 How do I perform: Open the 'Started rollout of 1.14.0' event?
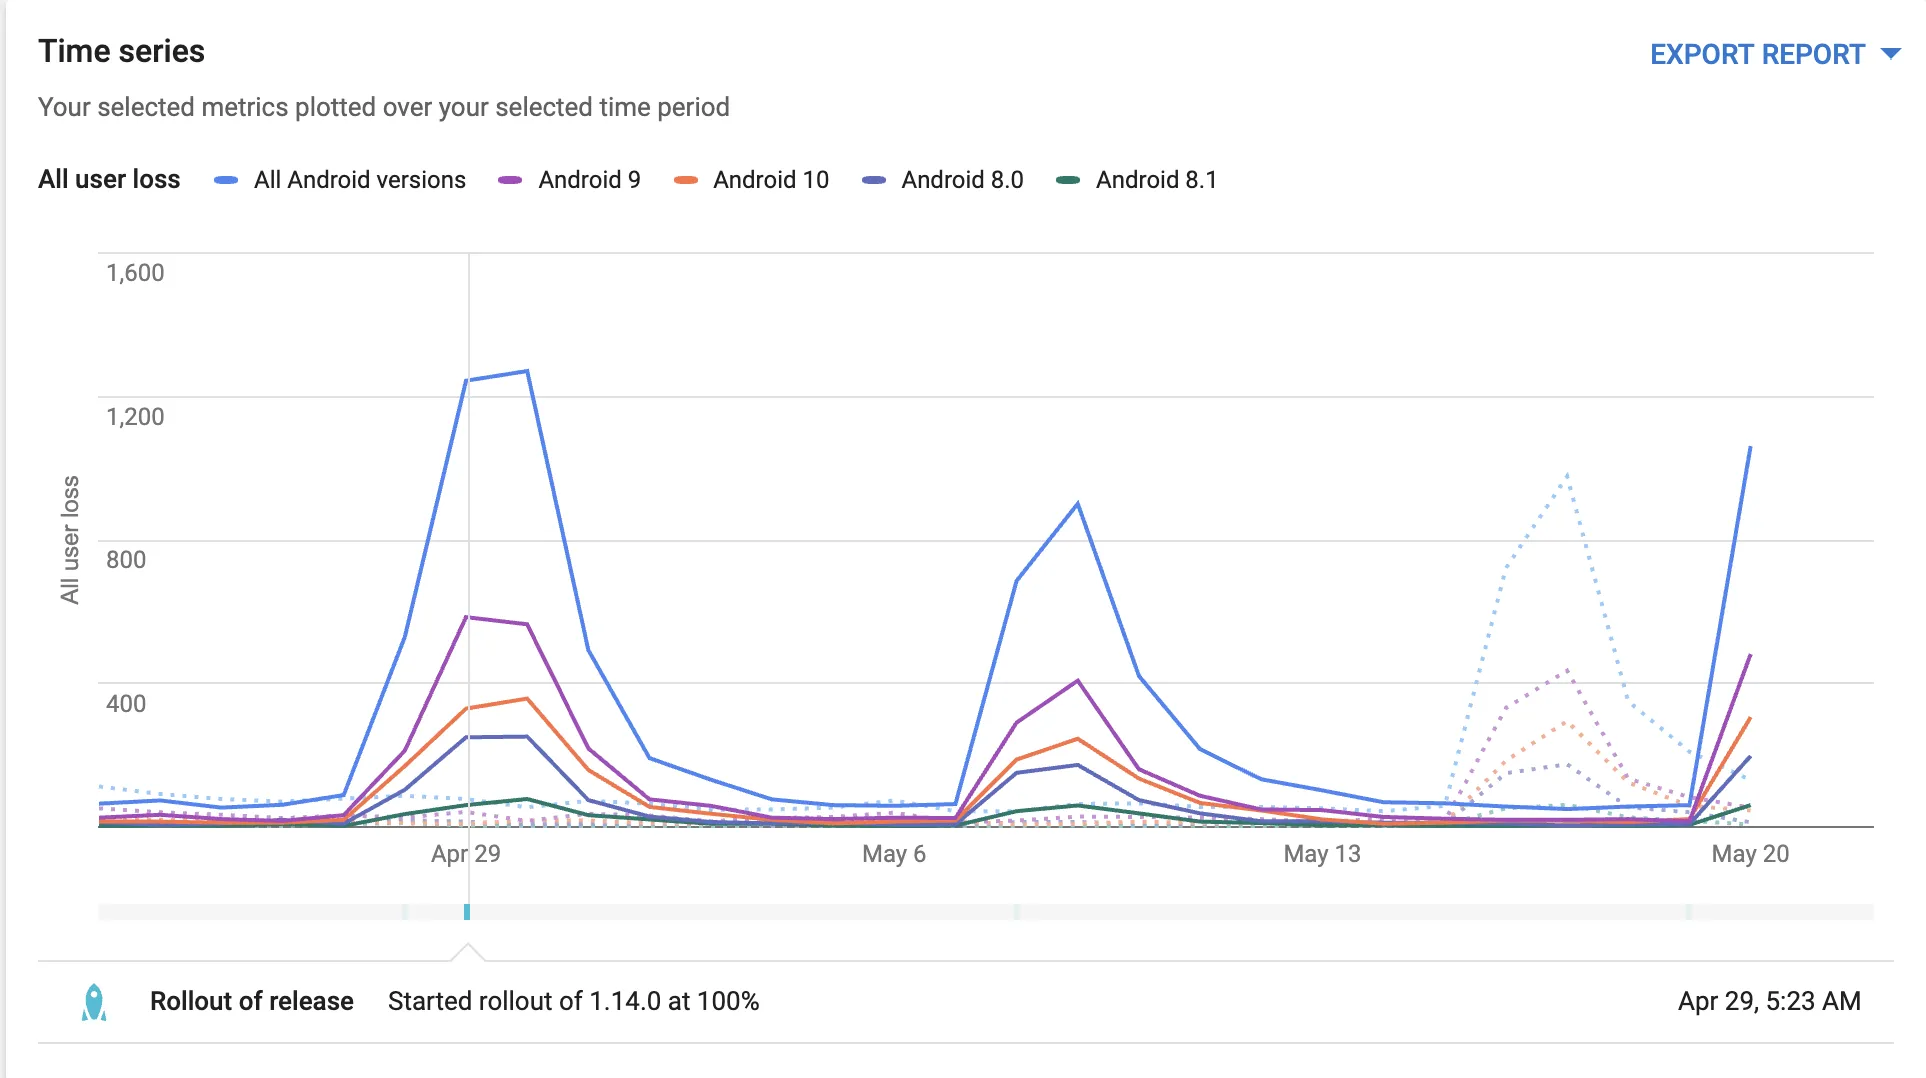click(573, 1001)
